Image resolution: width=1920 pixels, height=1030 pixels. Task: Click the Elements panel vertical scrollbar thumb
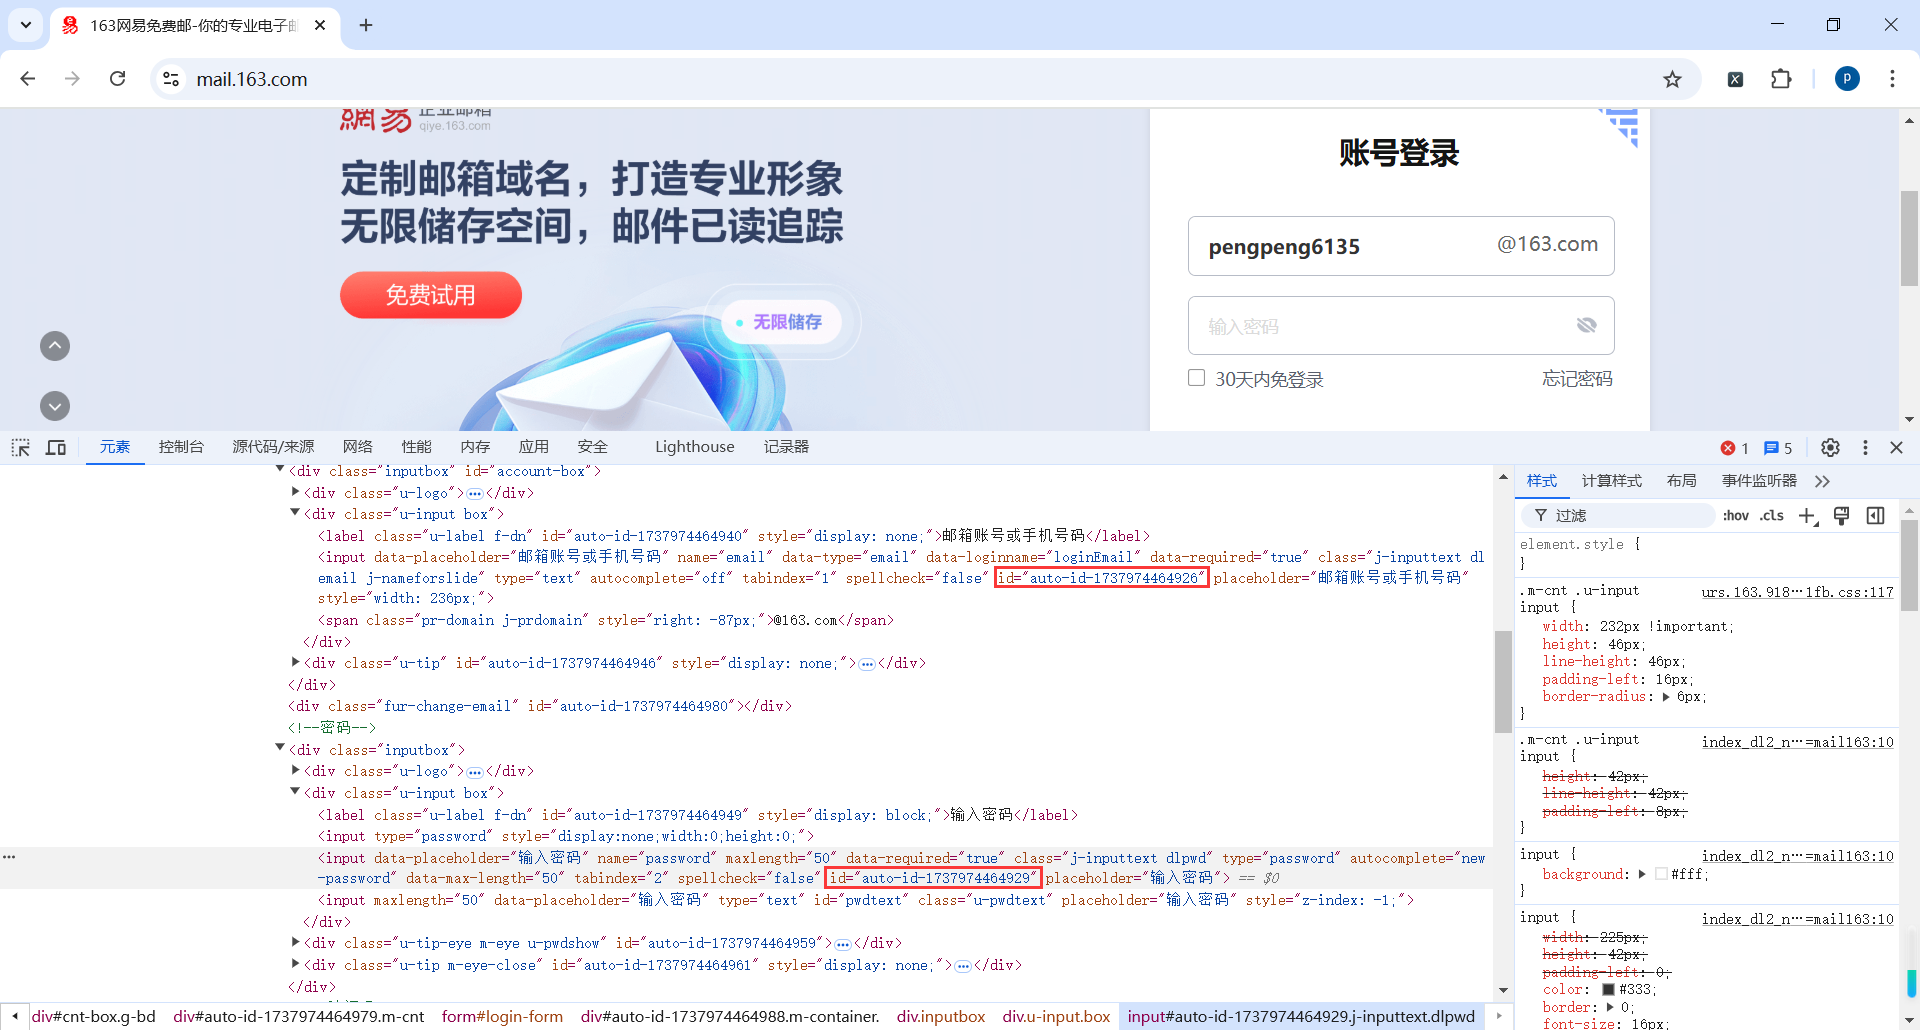pos(1503,681)
